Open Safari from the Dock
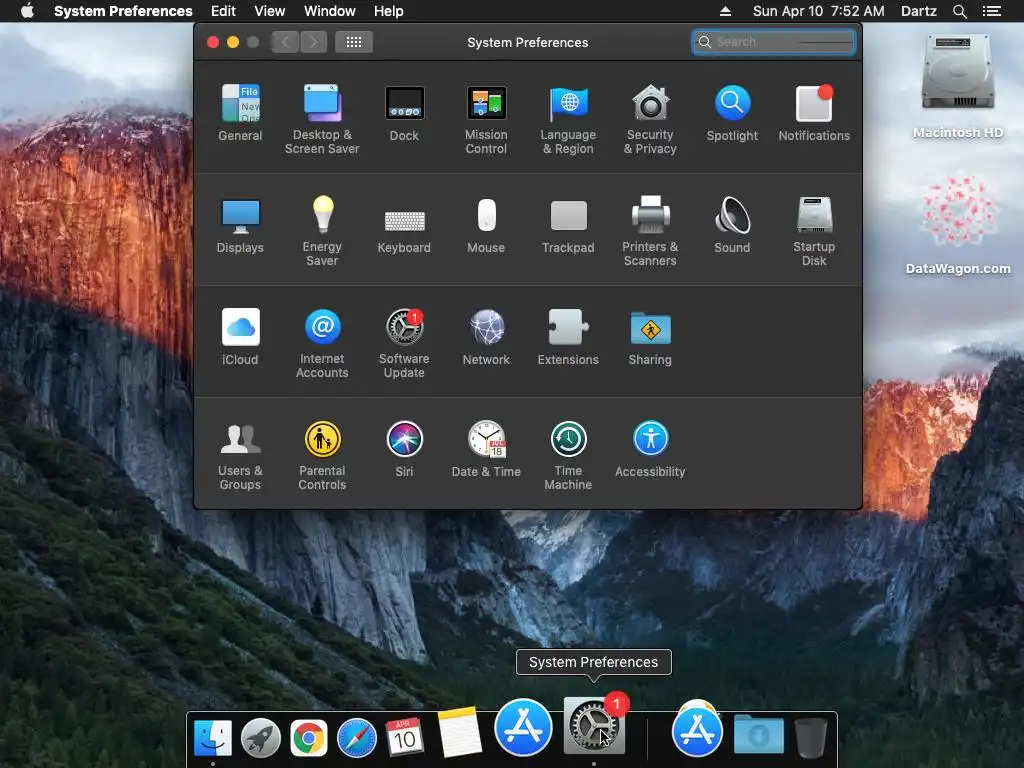 [x=357, y=738]
